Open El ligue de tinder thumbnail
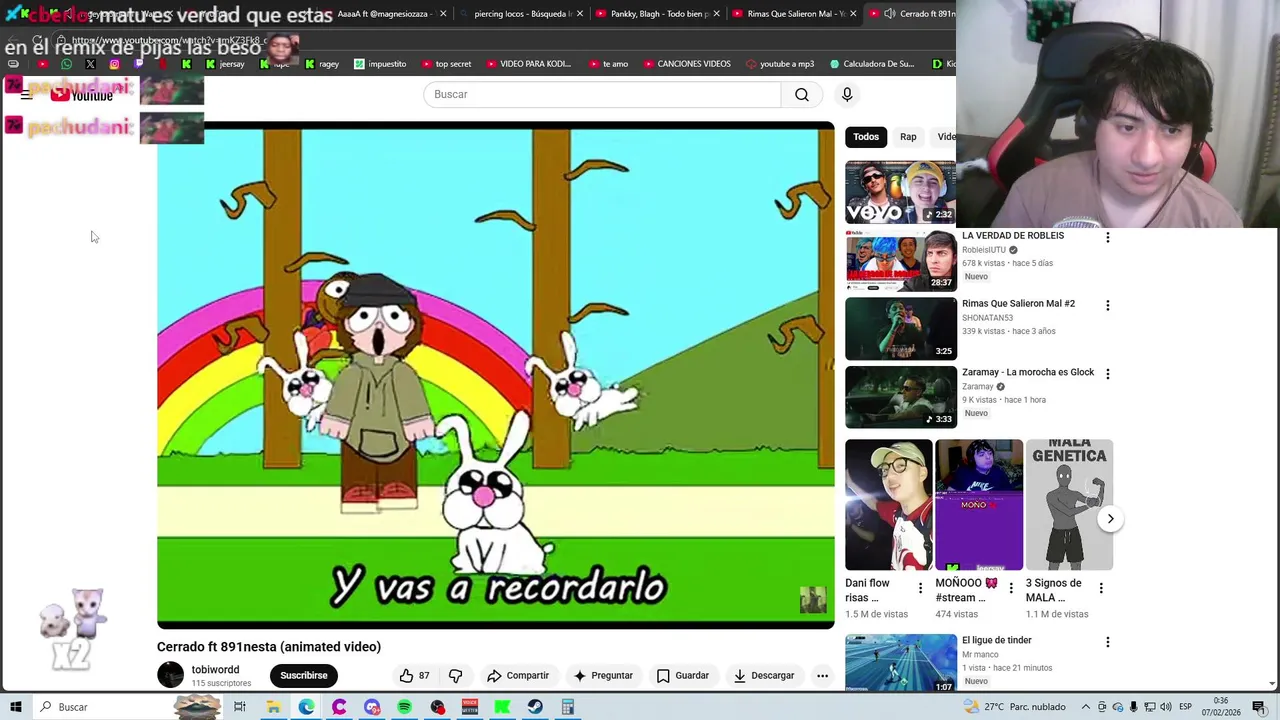This screenshot has width=1280, height=720. coord(901,663)
